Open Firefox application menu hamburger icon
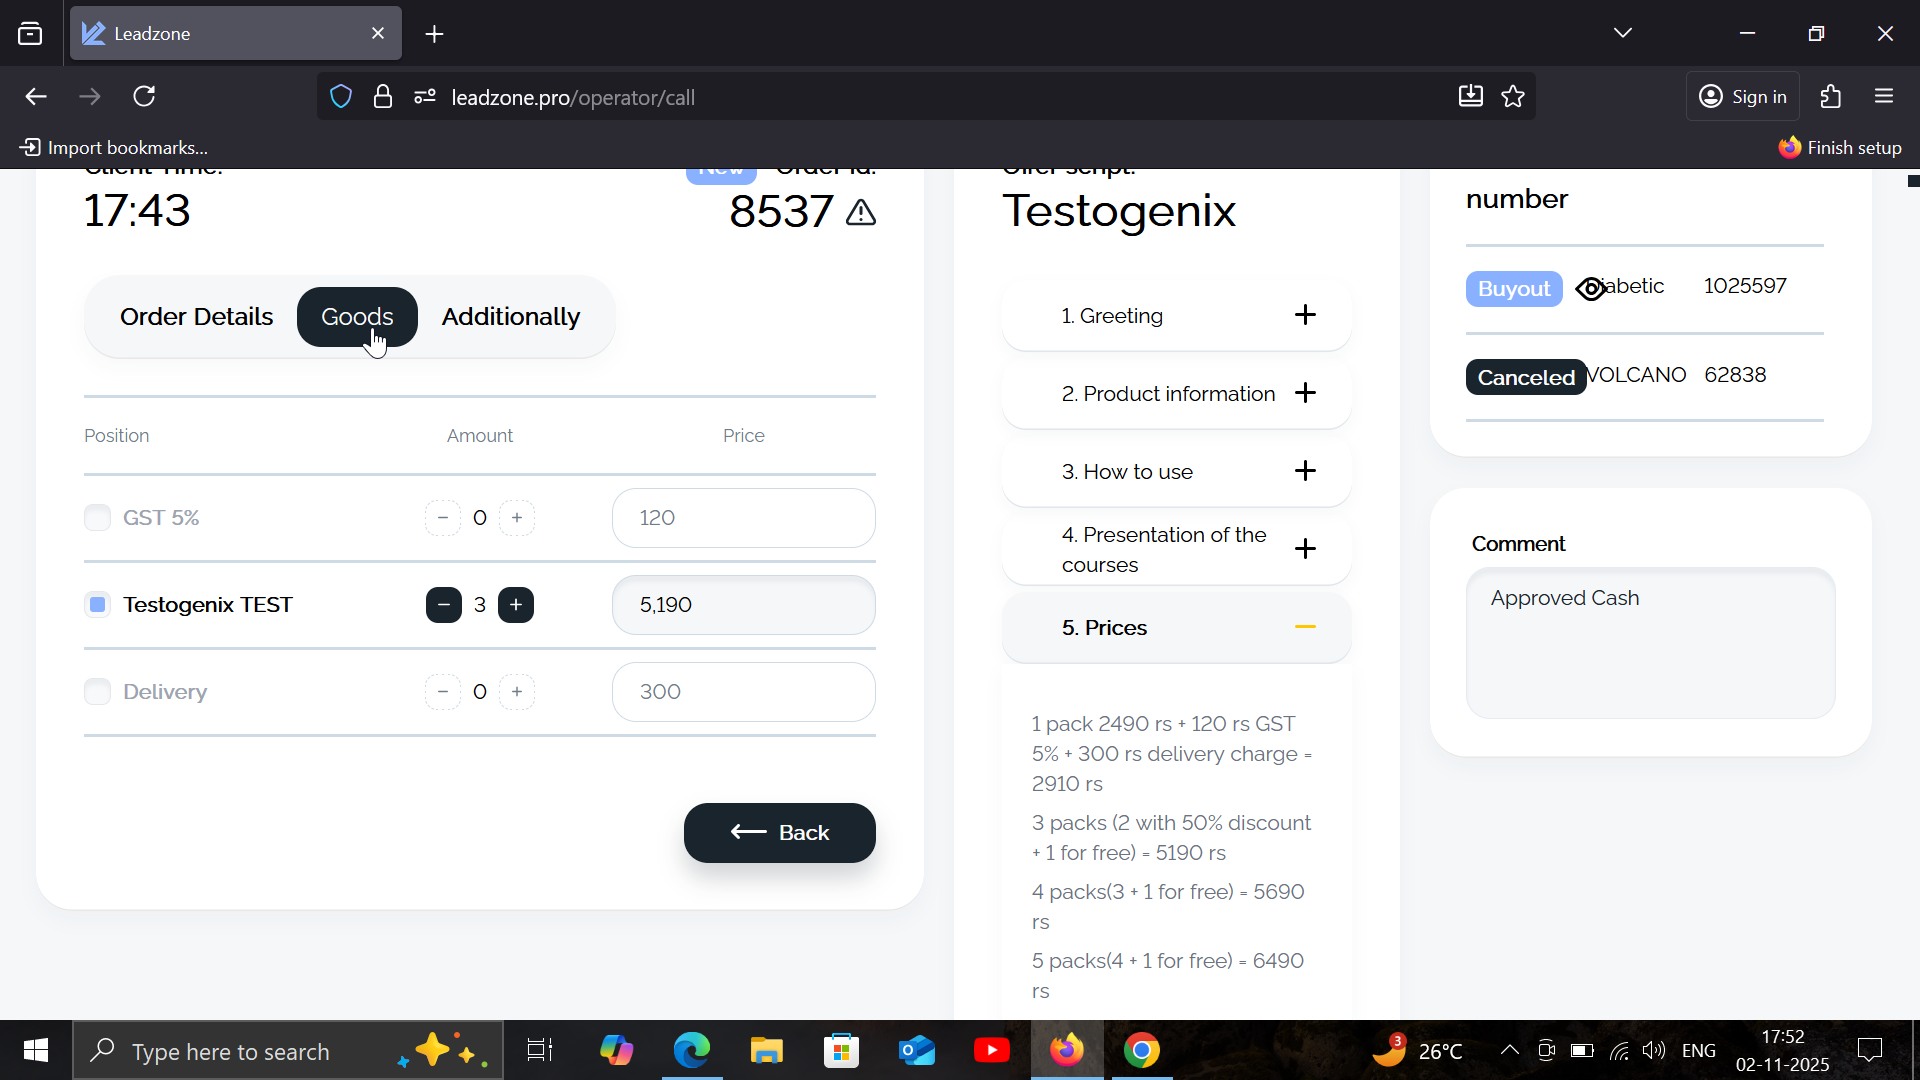Image resolution: width=1920 pixels, height=1080 pixels. tap(1884, 97)
